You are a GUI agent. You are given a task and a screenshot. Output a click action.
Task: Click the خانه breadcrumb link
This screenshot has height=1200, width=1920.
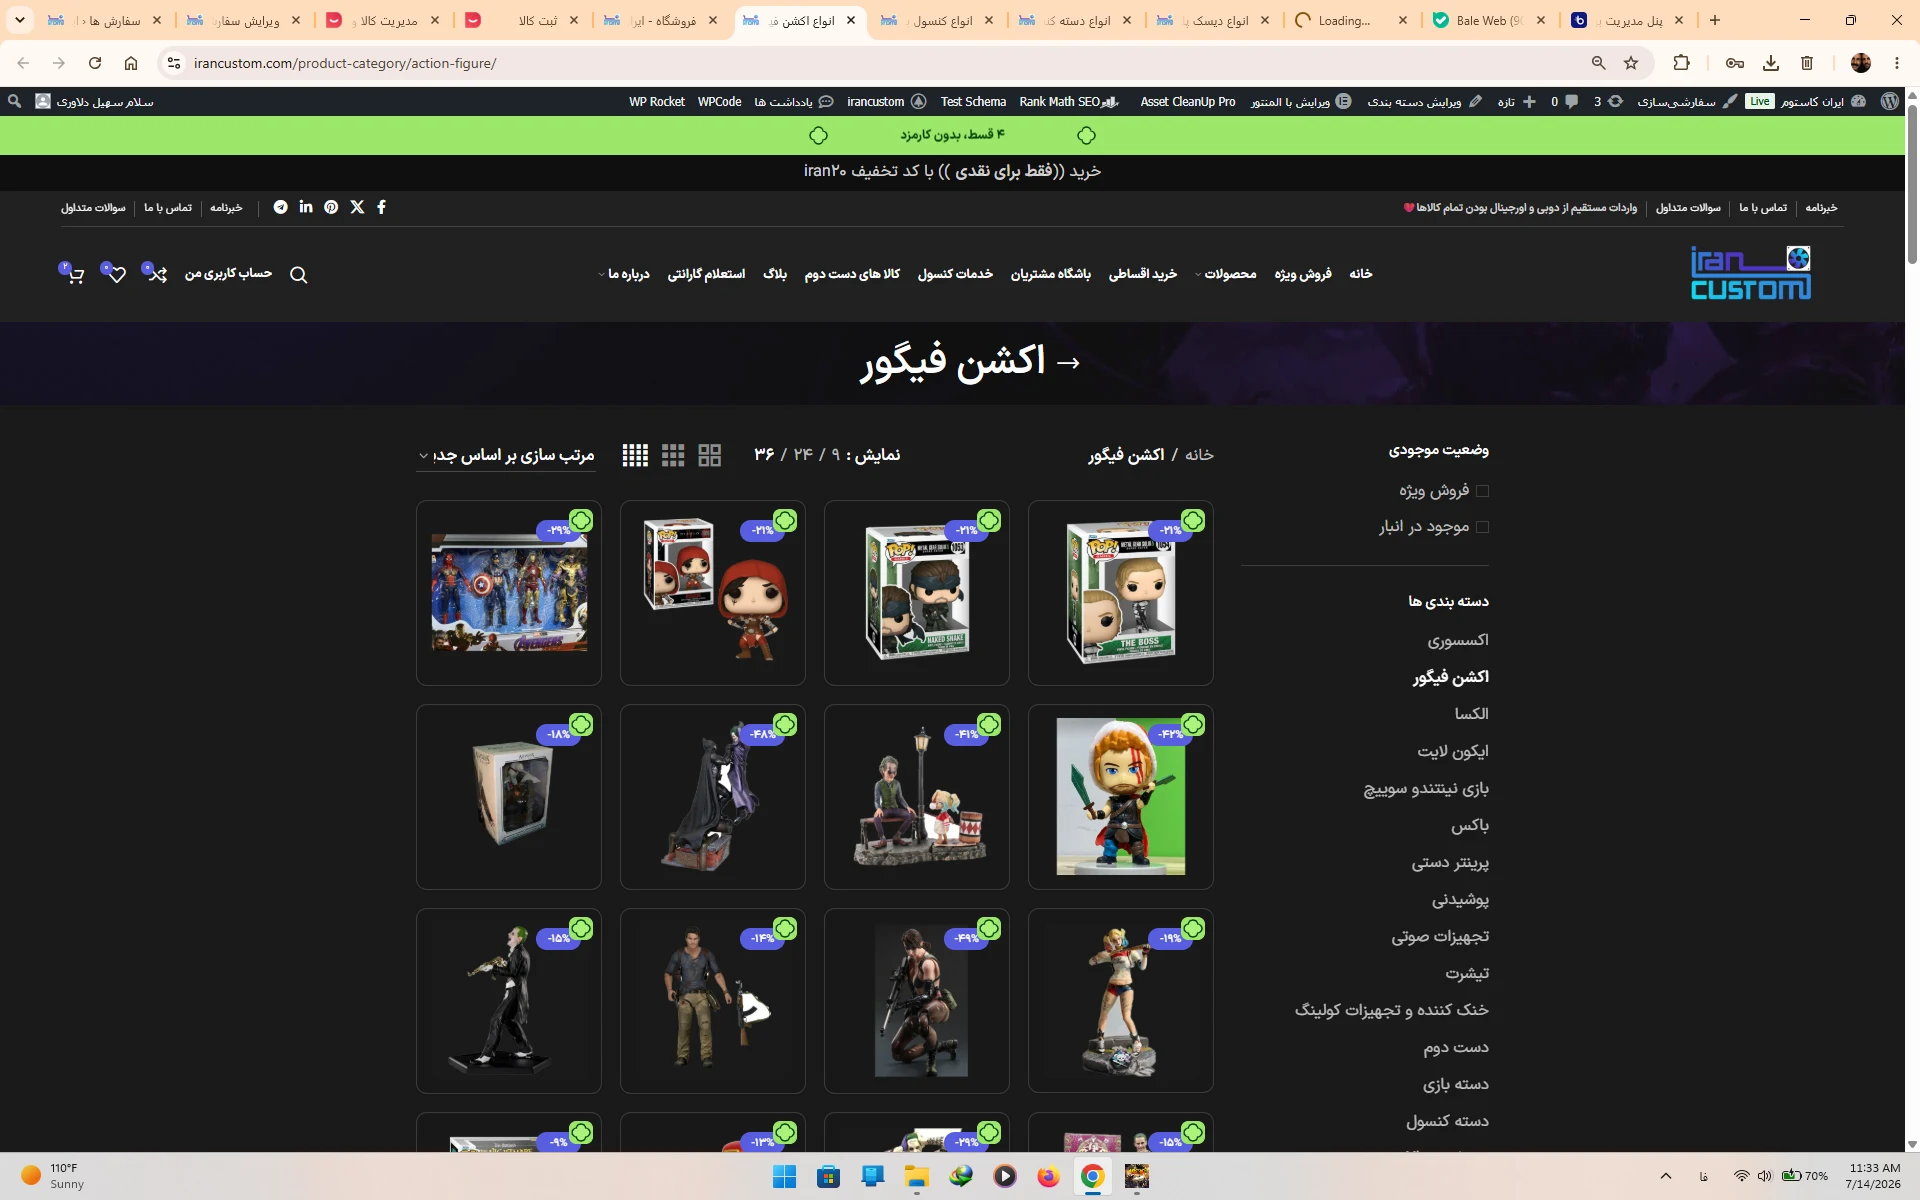click(1199, 455)
